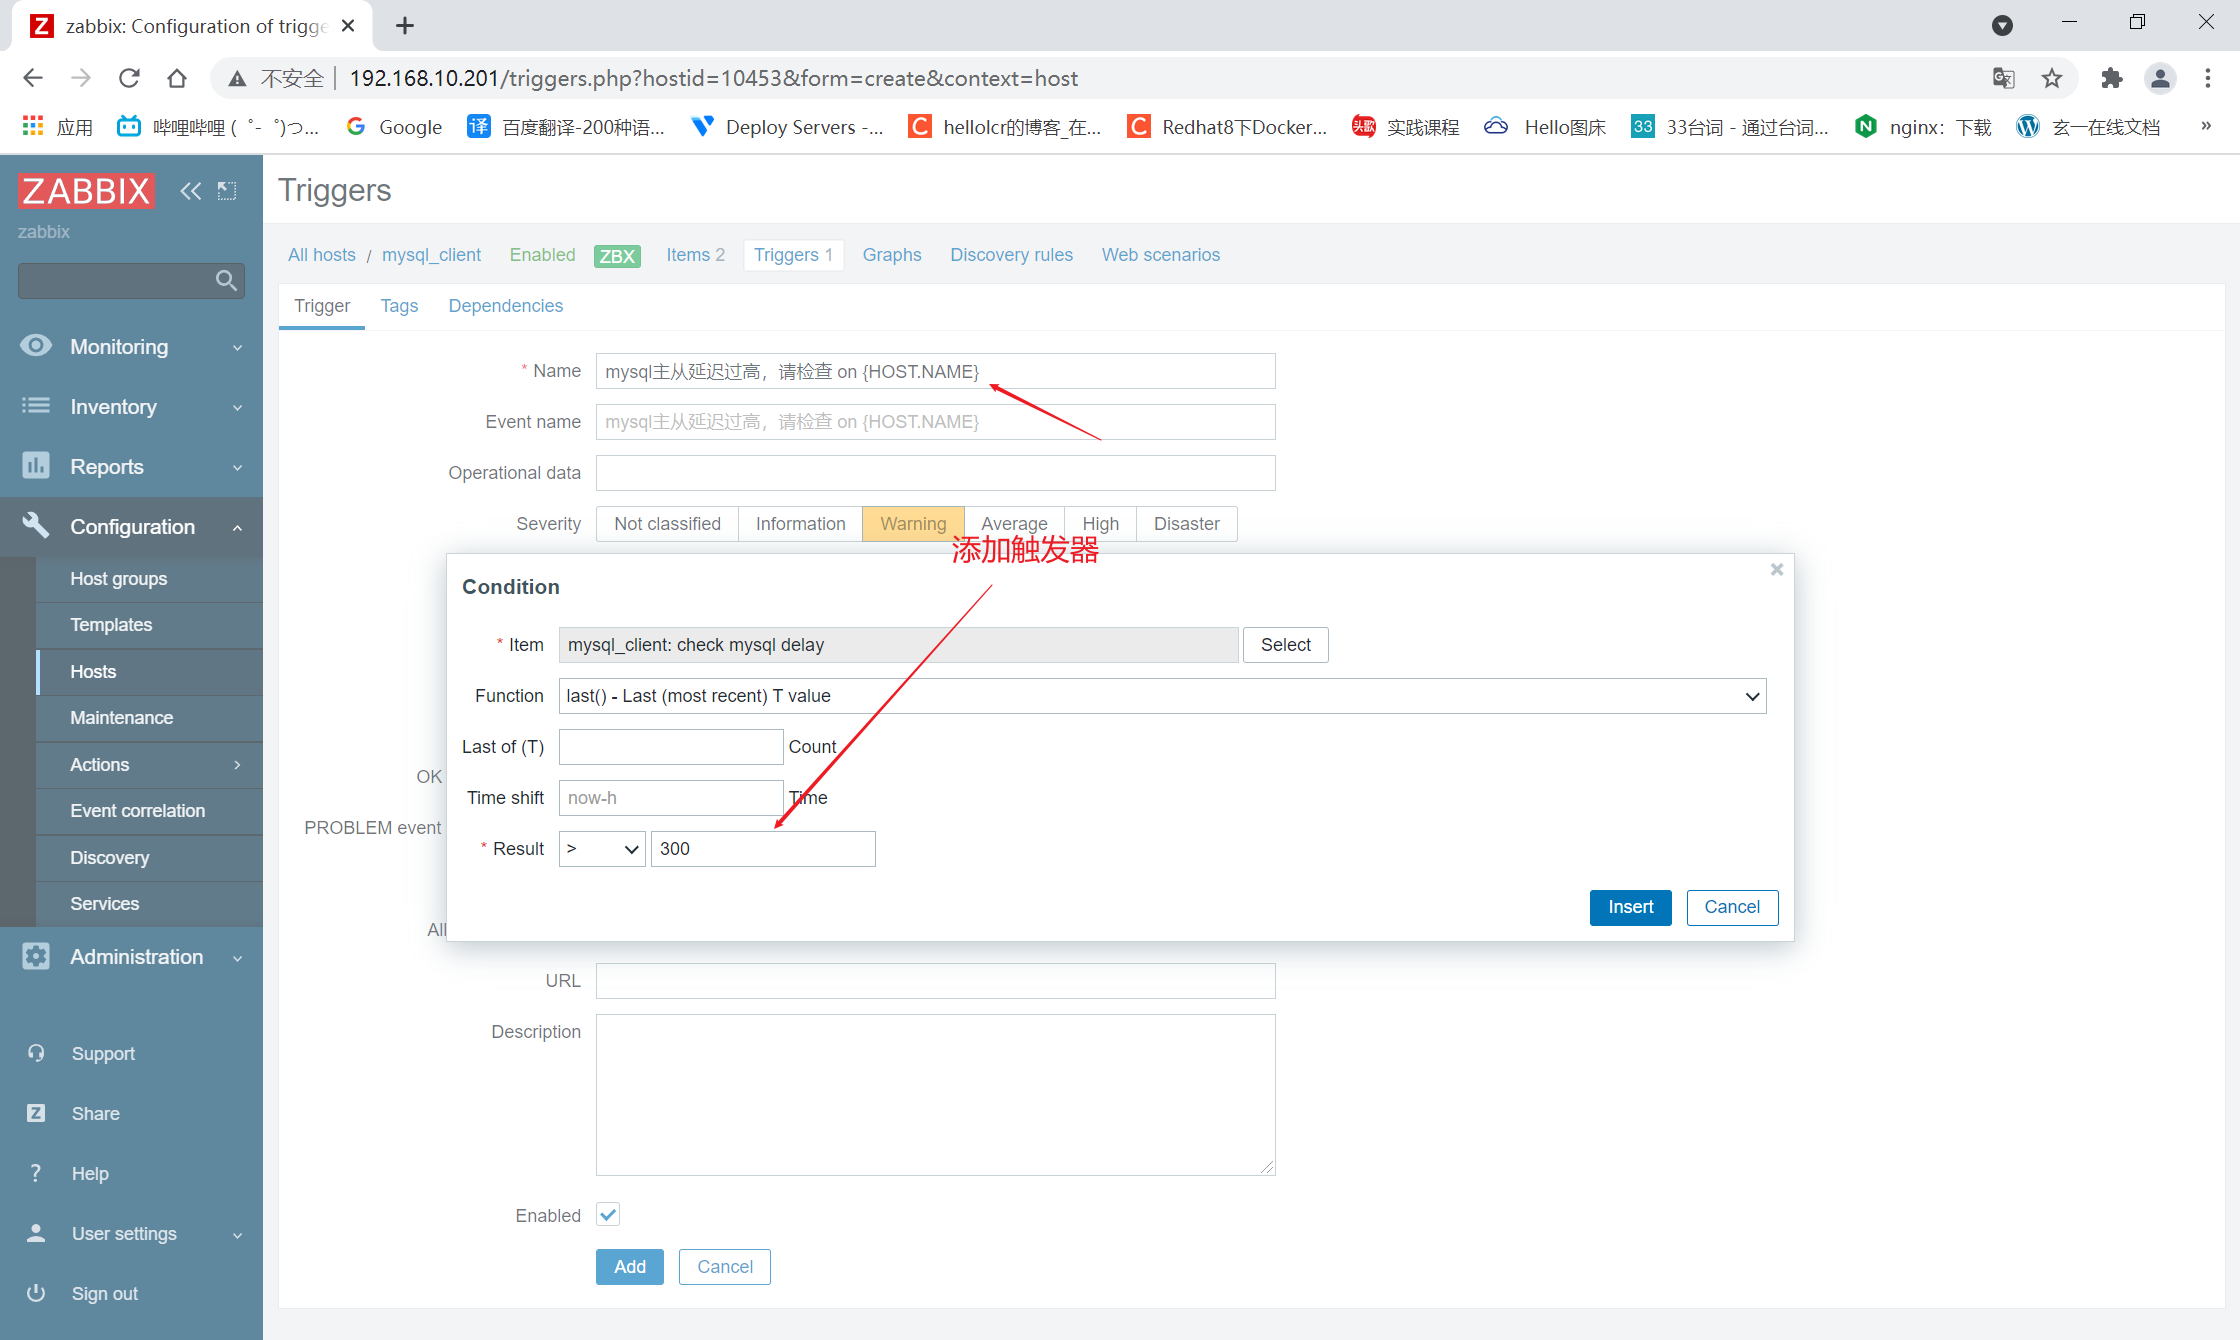The image size is (2240, 1340).
Task: Switch to Dependencies tab
Action: (504, 306)
